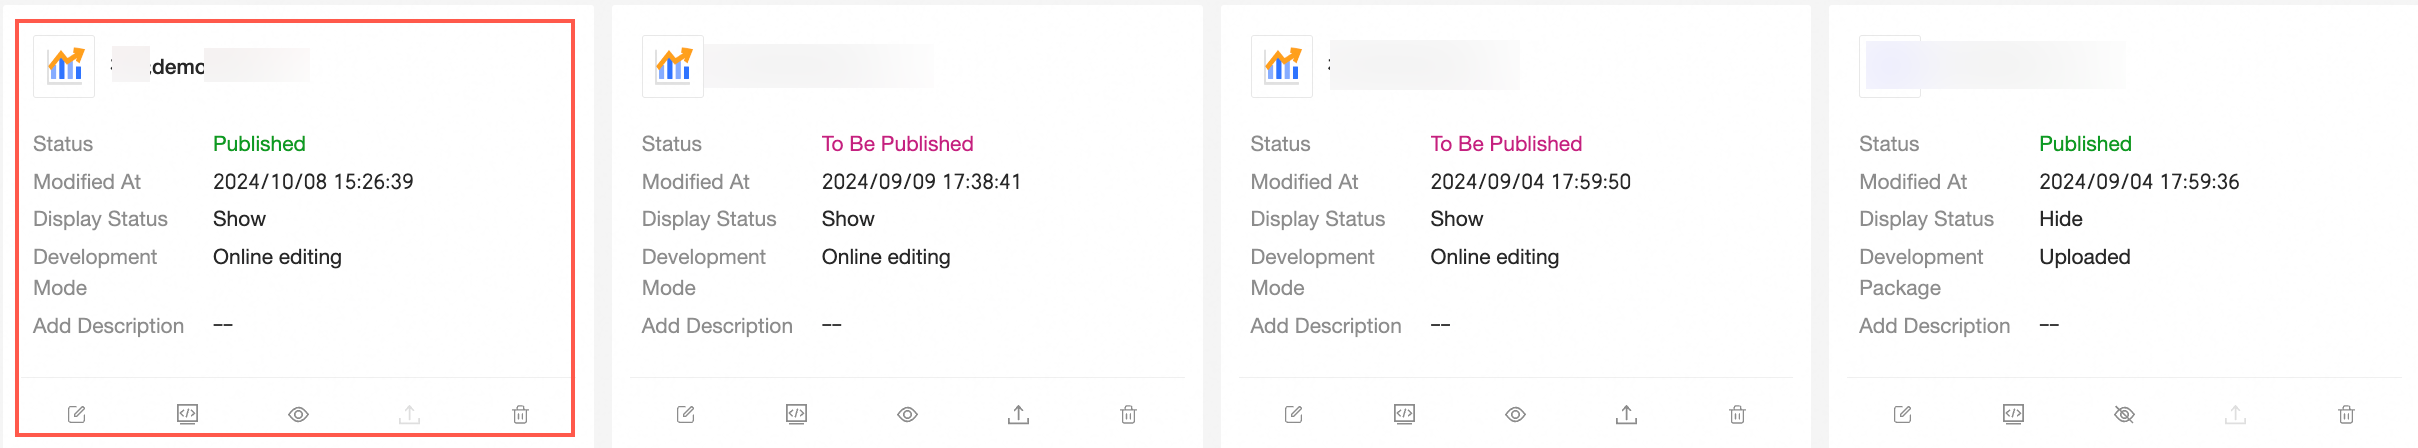Click edit icon on the Hide-status card
This screenshot has height=448, width=2418.
coord(1902,414)
